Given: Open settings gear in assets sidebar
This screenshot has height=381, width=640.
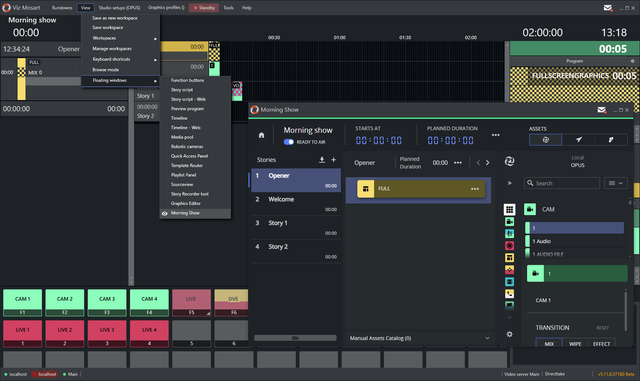Looking at the screenshot, I should [x=509, y=334].
